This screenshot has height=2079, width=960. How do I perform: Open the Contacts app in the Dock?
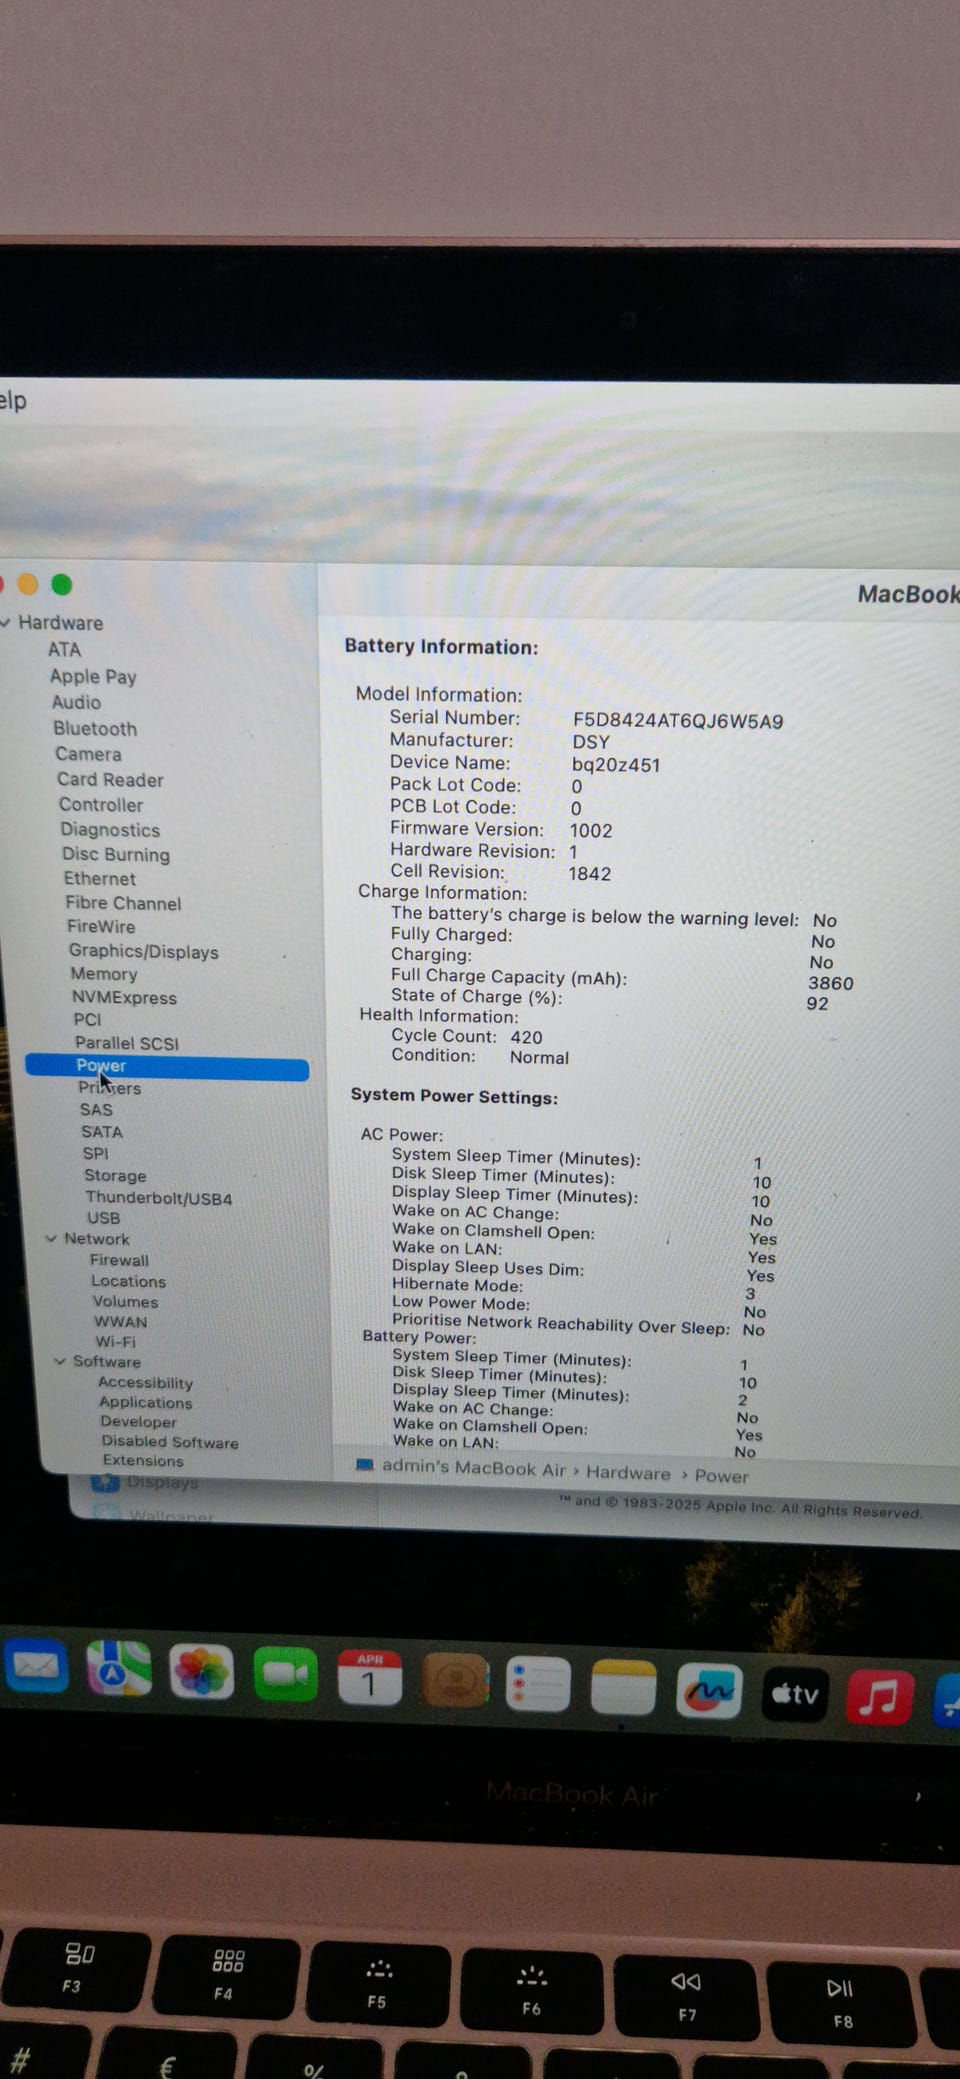click(x=456, y=1681)
